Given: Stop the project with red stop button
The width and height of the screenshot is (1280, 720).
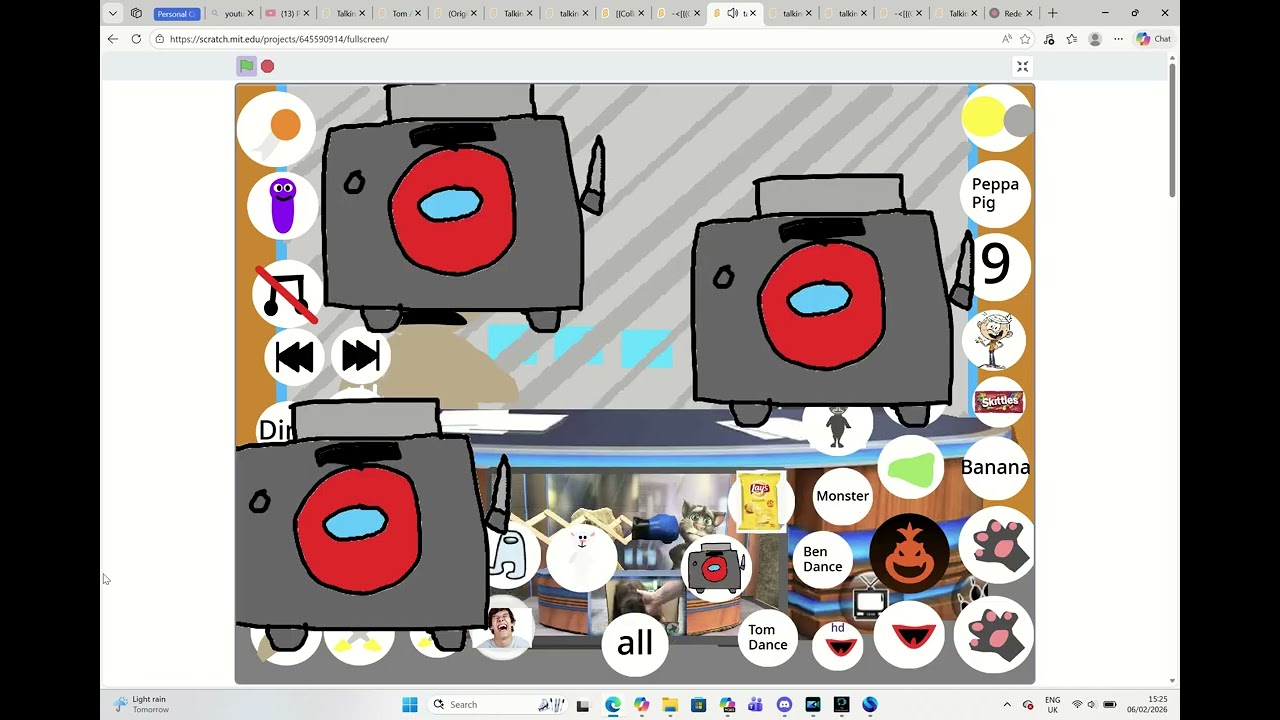Looking at the screenshot, I should coord(268,66).
